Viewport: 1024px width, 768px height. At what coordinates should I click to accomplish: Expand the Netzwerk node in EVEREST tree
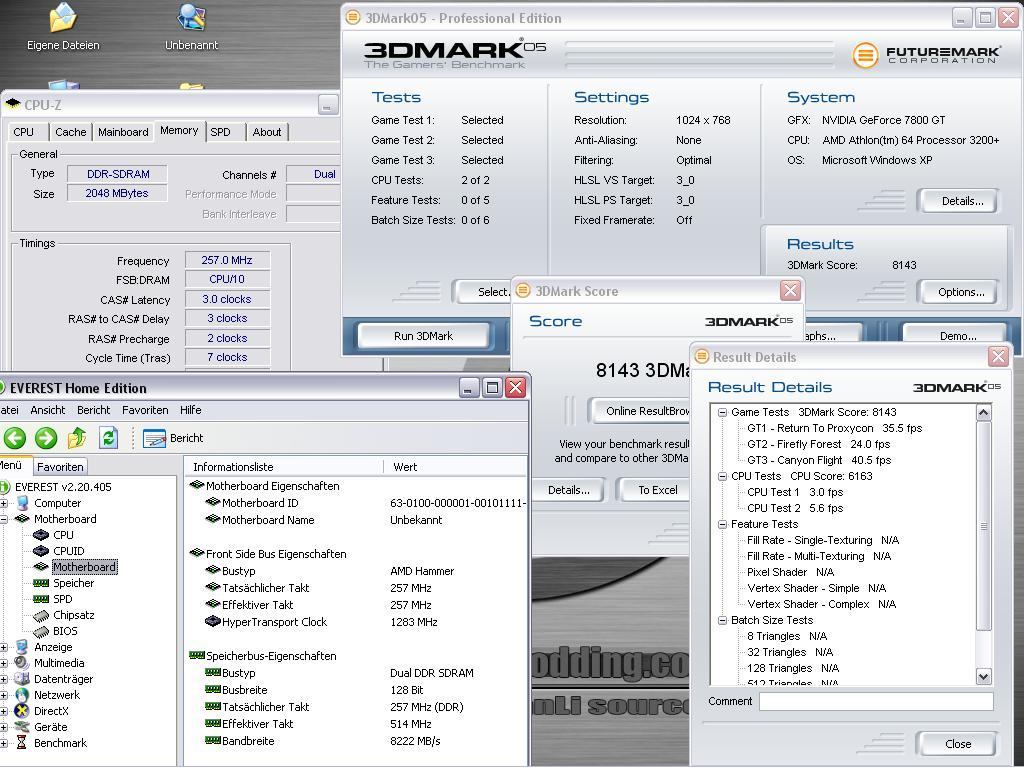coord(3,696)
